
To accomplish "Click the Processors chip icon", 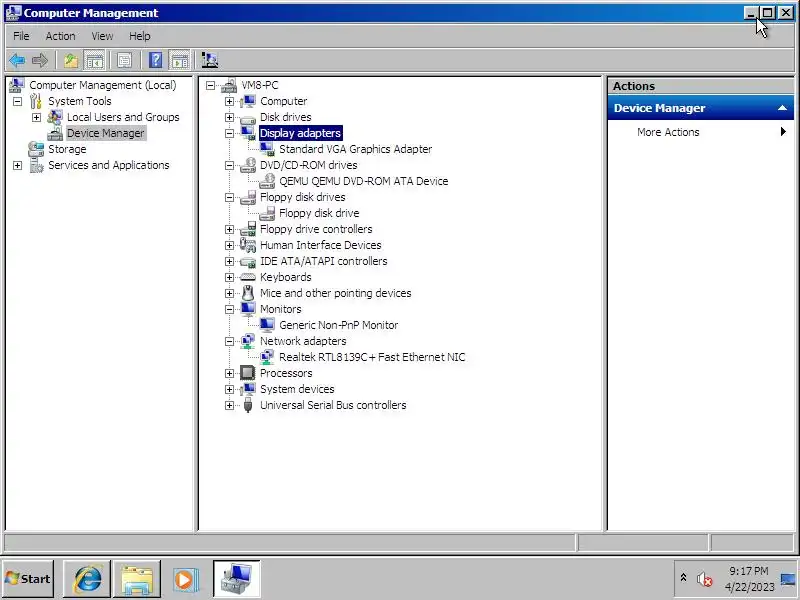I will click(x=247, y=373).
